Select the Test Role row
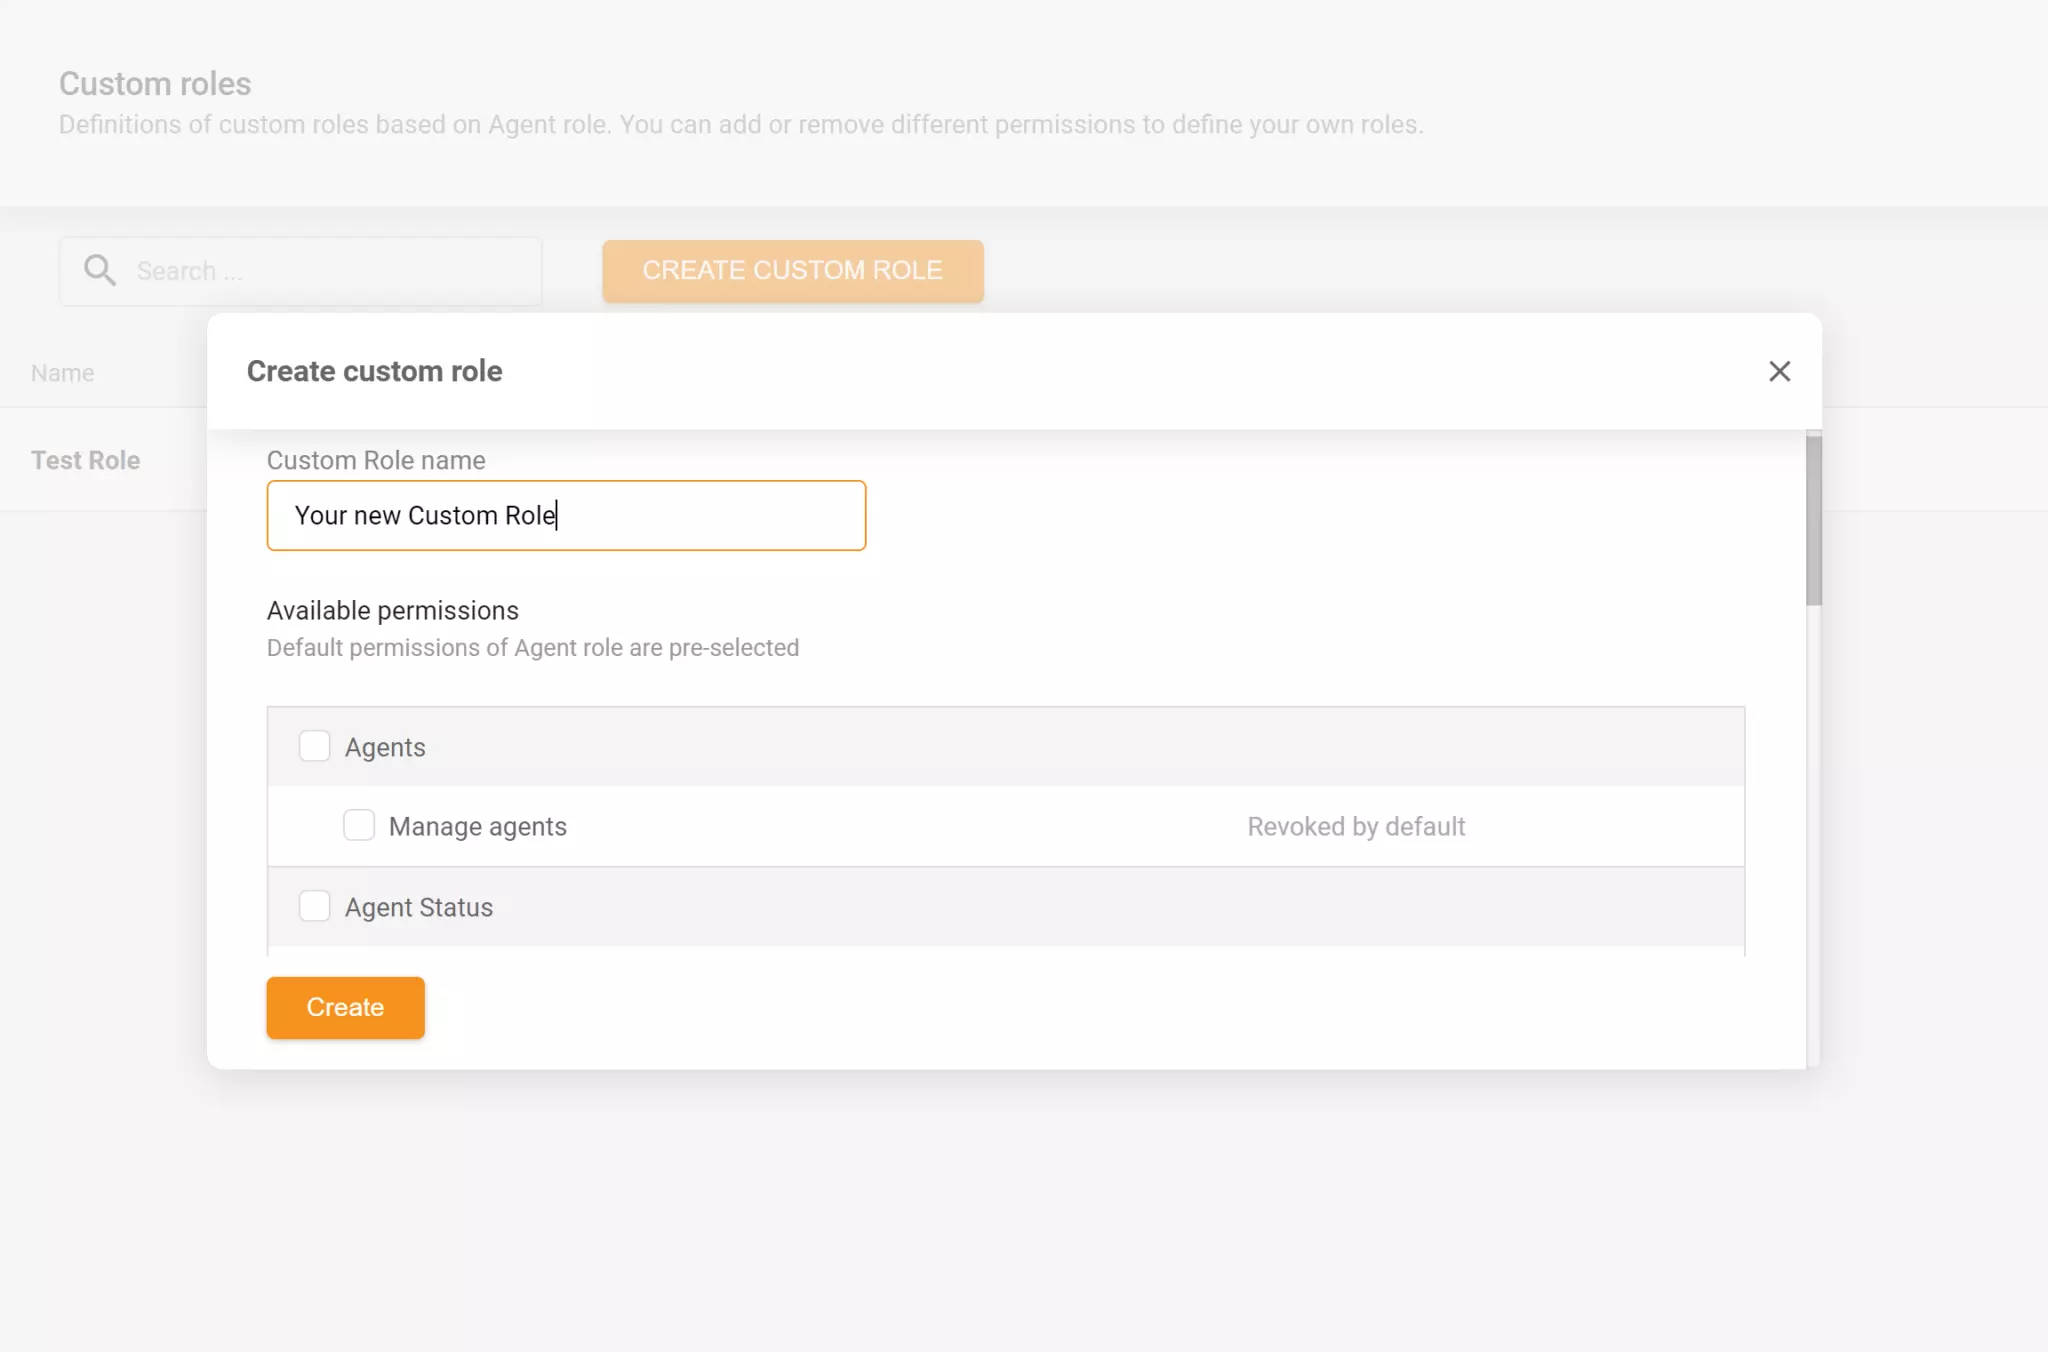This screenshot has width=2048, height=1352. point(85,459)
